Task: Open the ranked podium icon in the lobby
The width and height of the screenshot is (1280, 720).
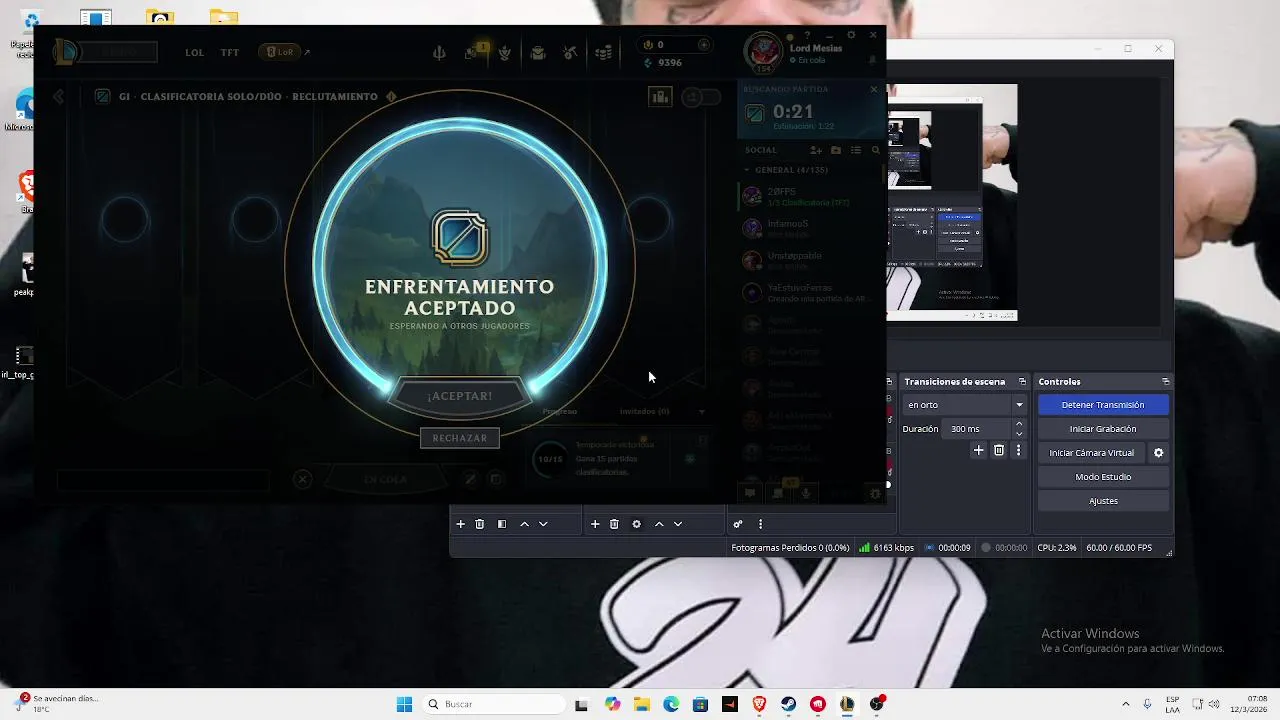Action: click(660, 97)
